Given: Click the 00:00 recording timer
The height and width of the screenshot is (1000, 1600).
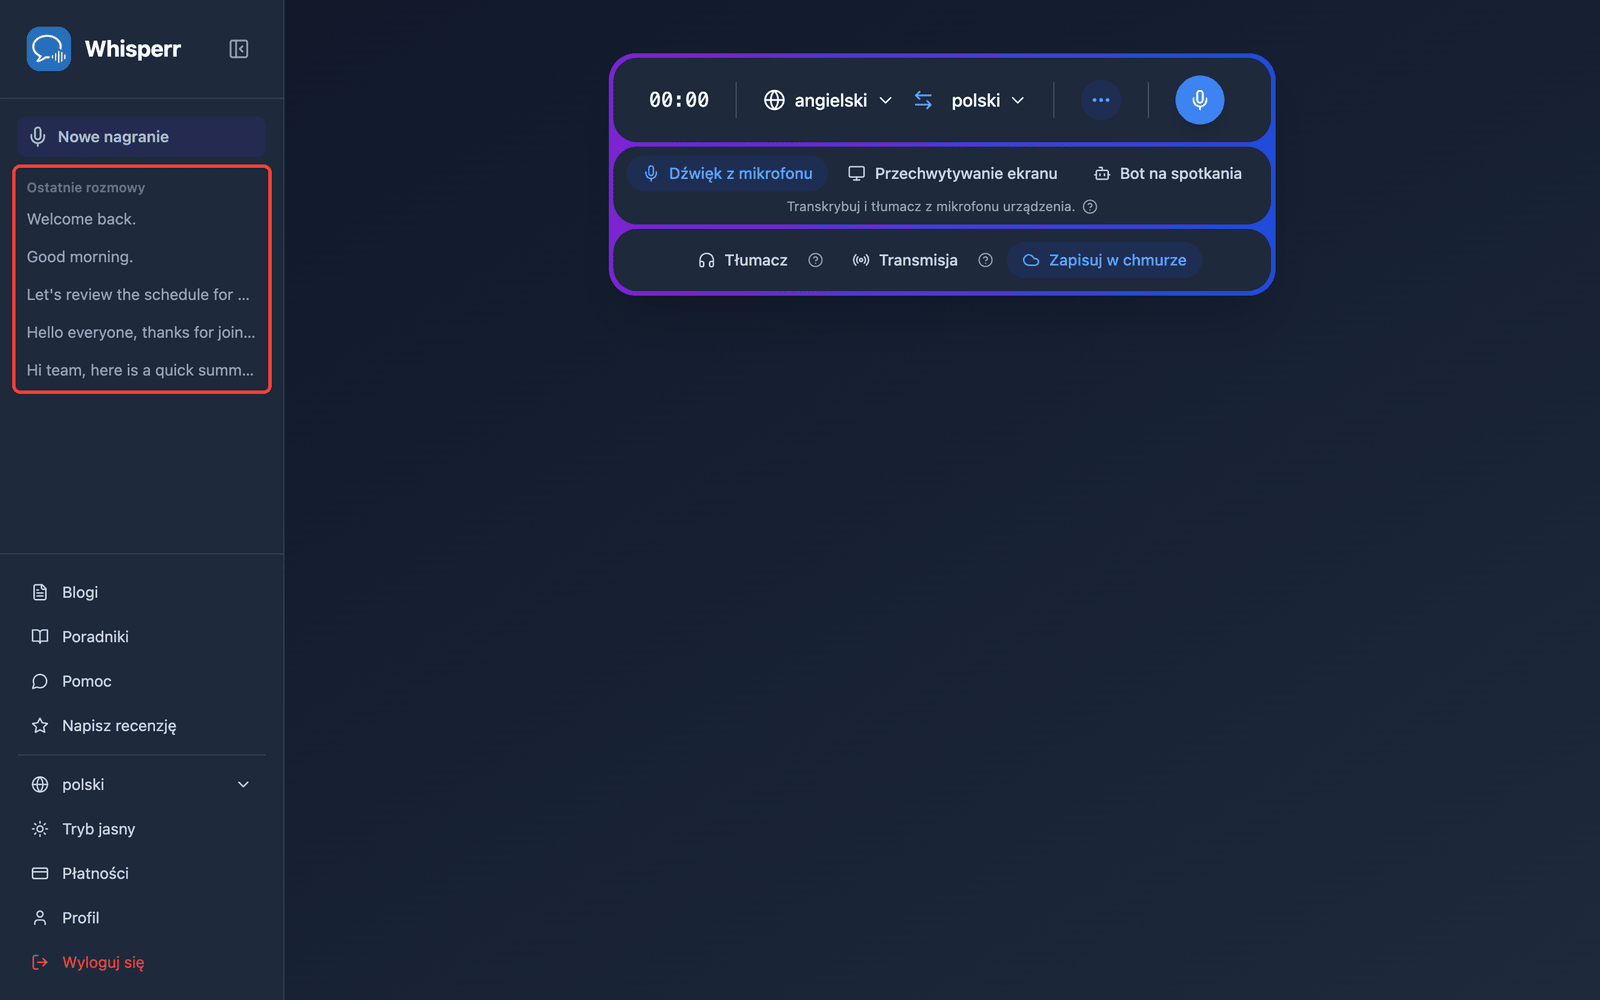Looking at the screenshot, I should pyautogui.click(x=679, y=100).
